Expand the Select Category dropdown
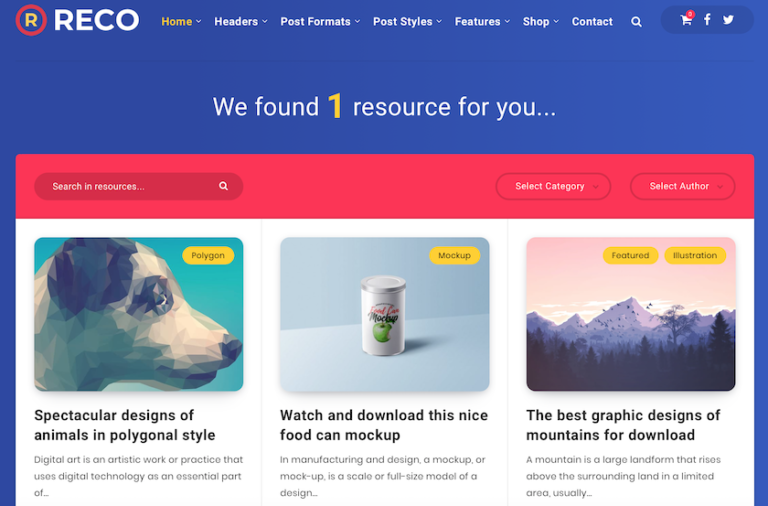This screenshot has height=506, width=768. [x=553, y=186]
